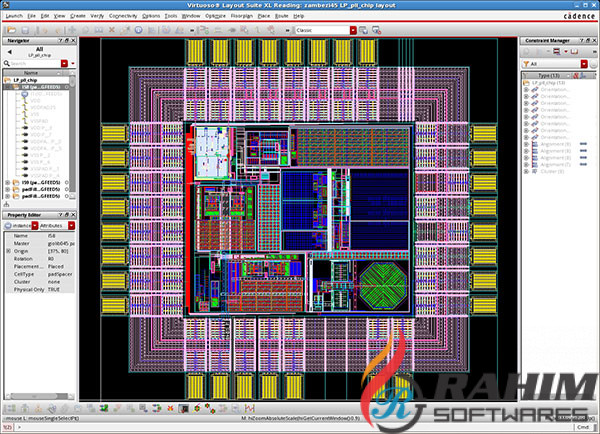Image resolution: width=600 pixels, height=434 pixels.
Task: Click the Open folder icon in toolbar
Action: [11, 30]
